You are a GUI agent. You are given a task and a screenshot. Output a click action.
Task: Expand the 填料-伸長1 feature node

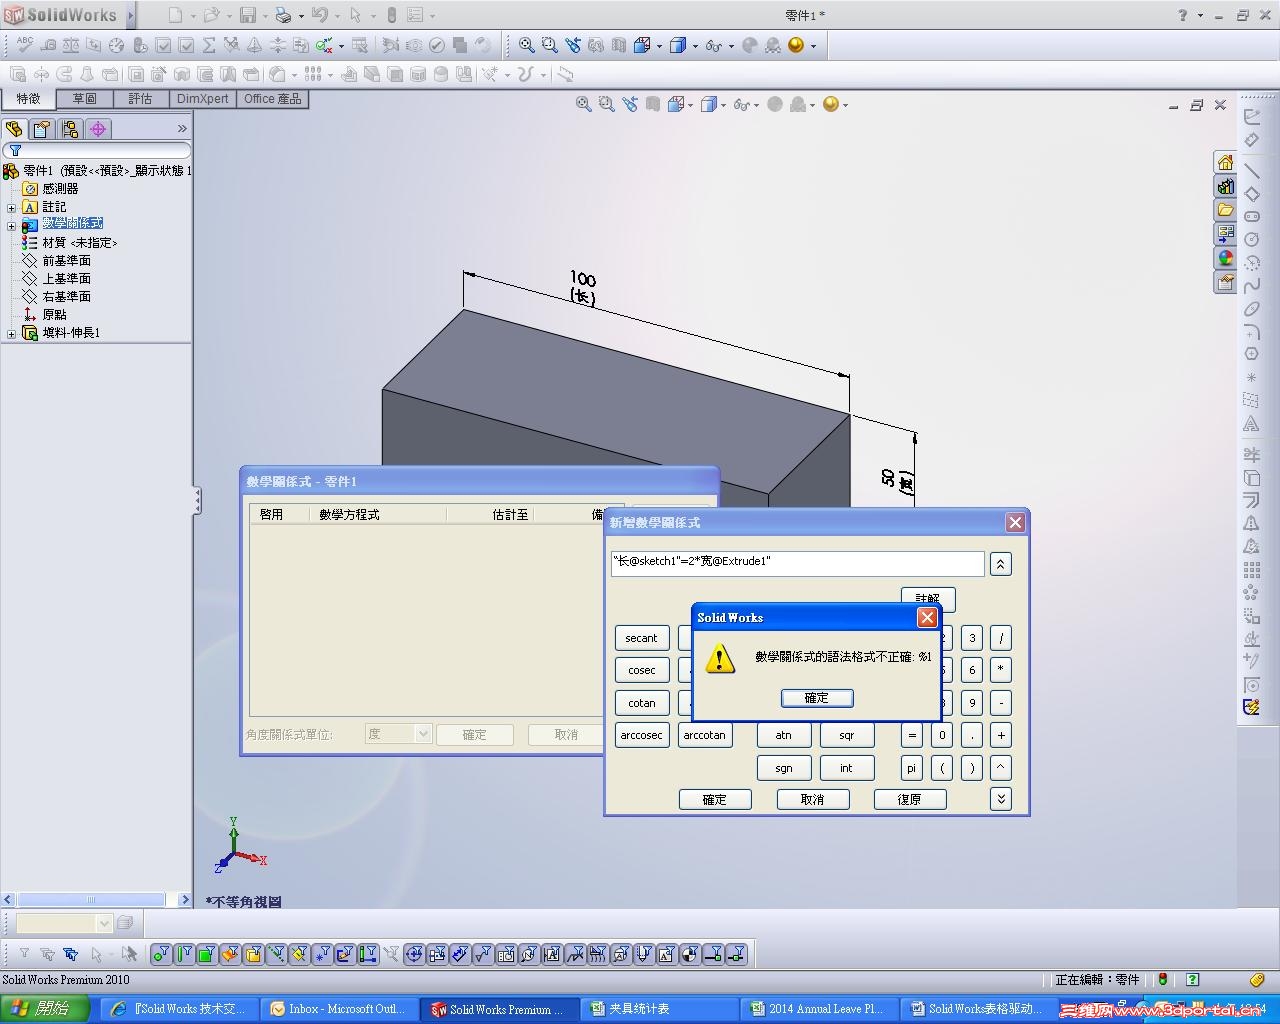(11, 334)
